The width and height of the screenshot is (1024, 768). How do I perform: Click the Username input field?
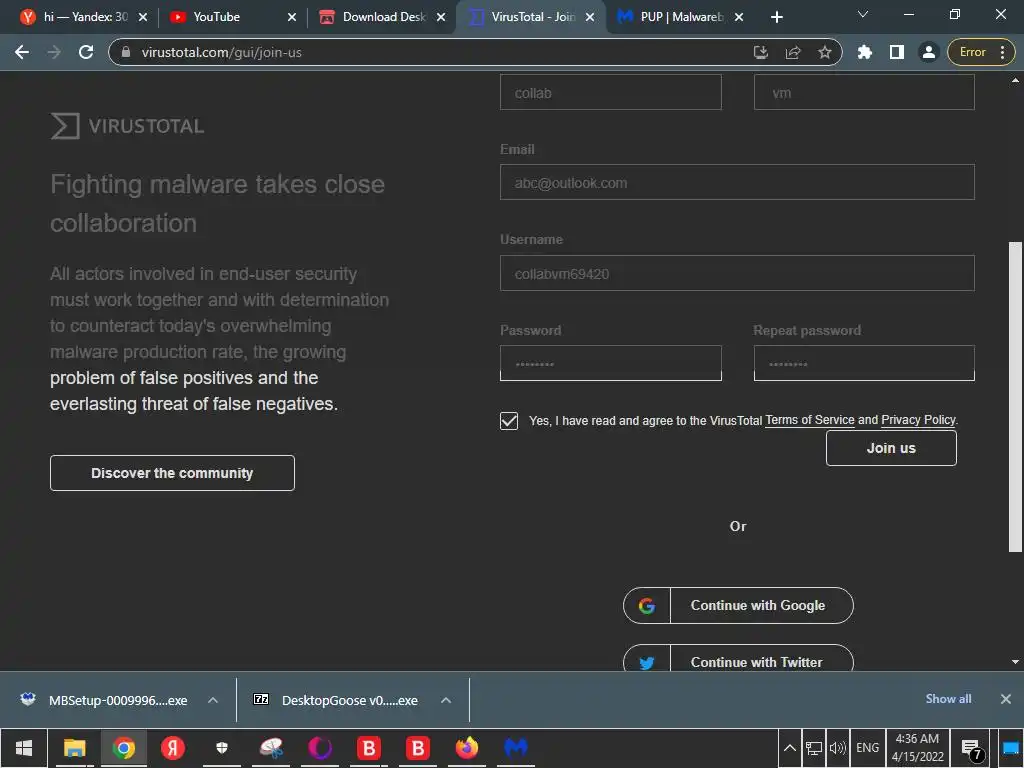click(x=737, y=273)
